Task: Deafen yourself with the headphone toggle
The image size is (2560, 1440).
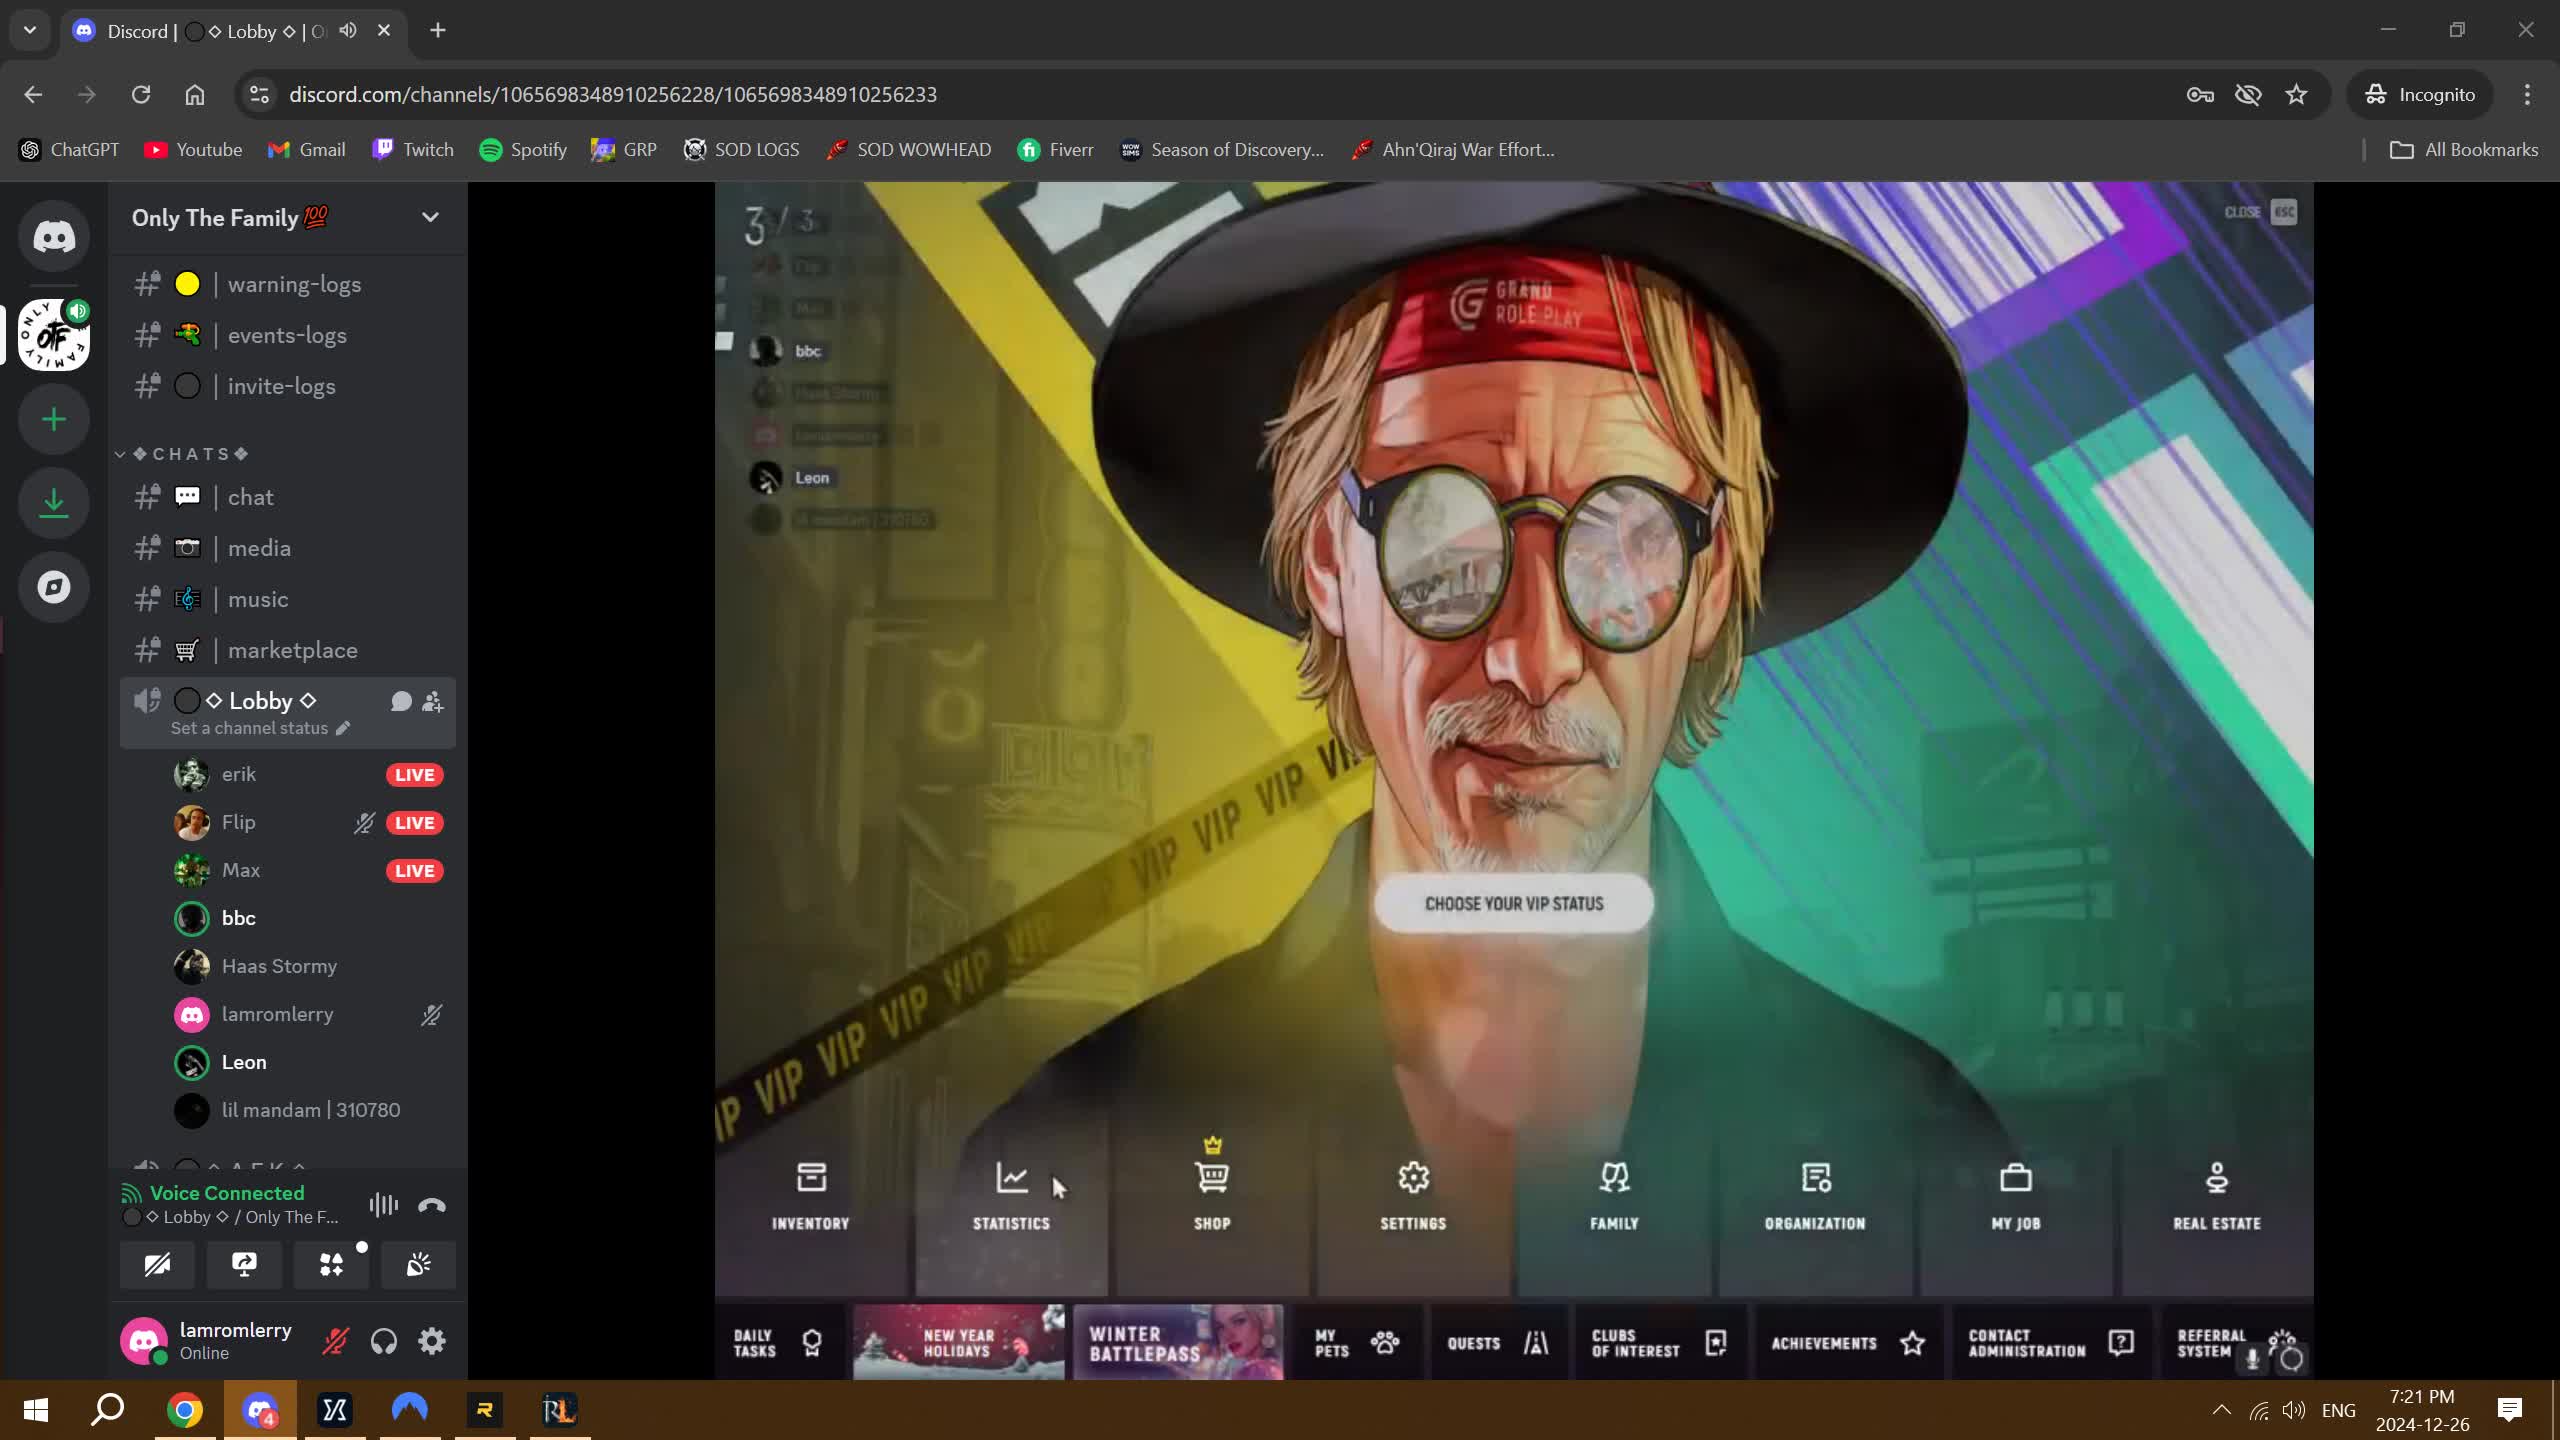Action: pyautogui.click(x=383, y=1341)
